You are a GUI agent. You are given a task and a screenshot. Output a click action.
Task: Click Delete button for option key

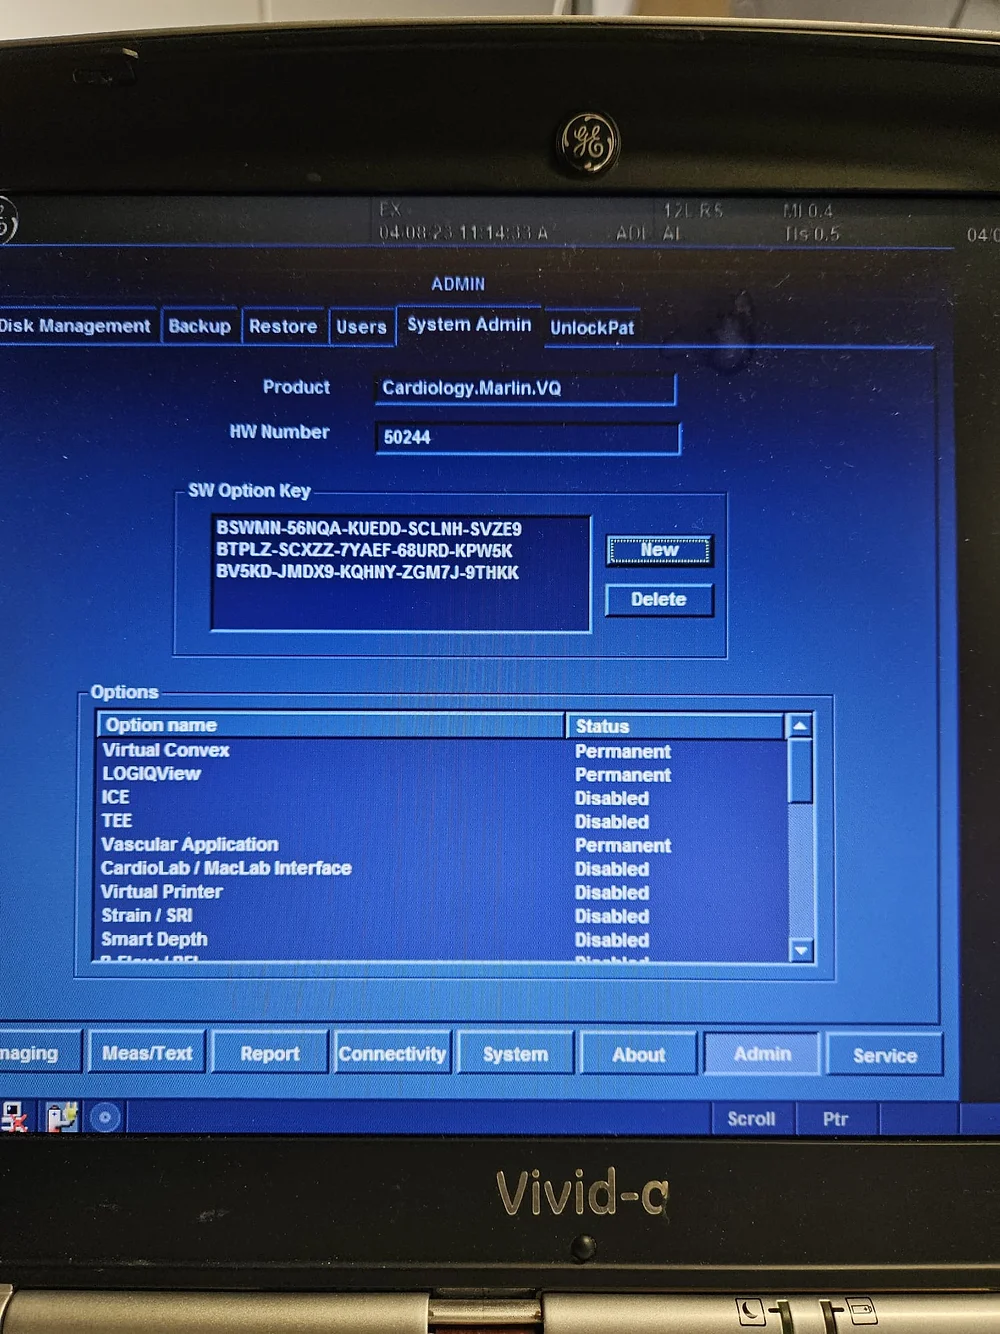658,599
